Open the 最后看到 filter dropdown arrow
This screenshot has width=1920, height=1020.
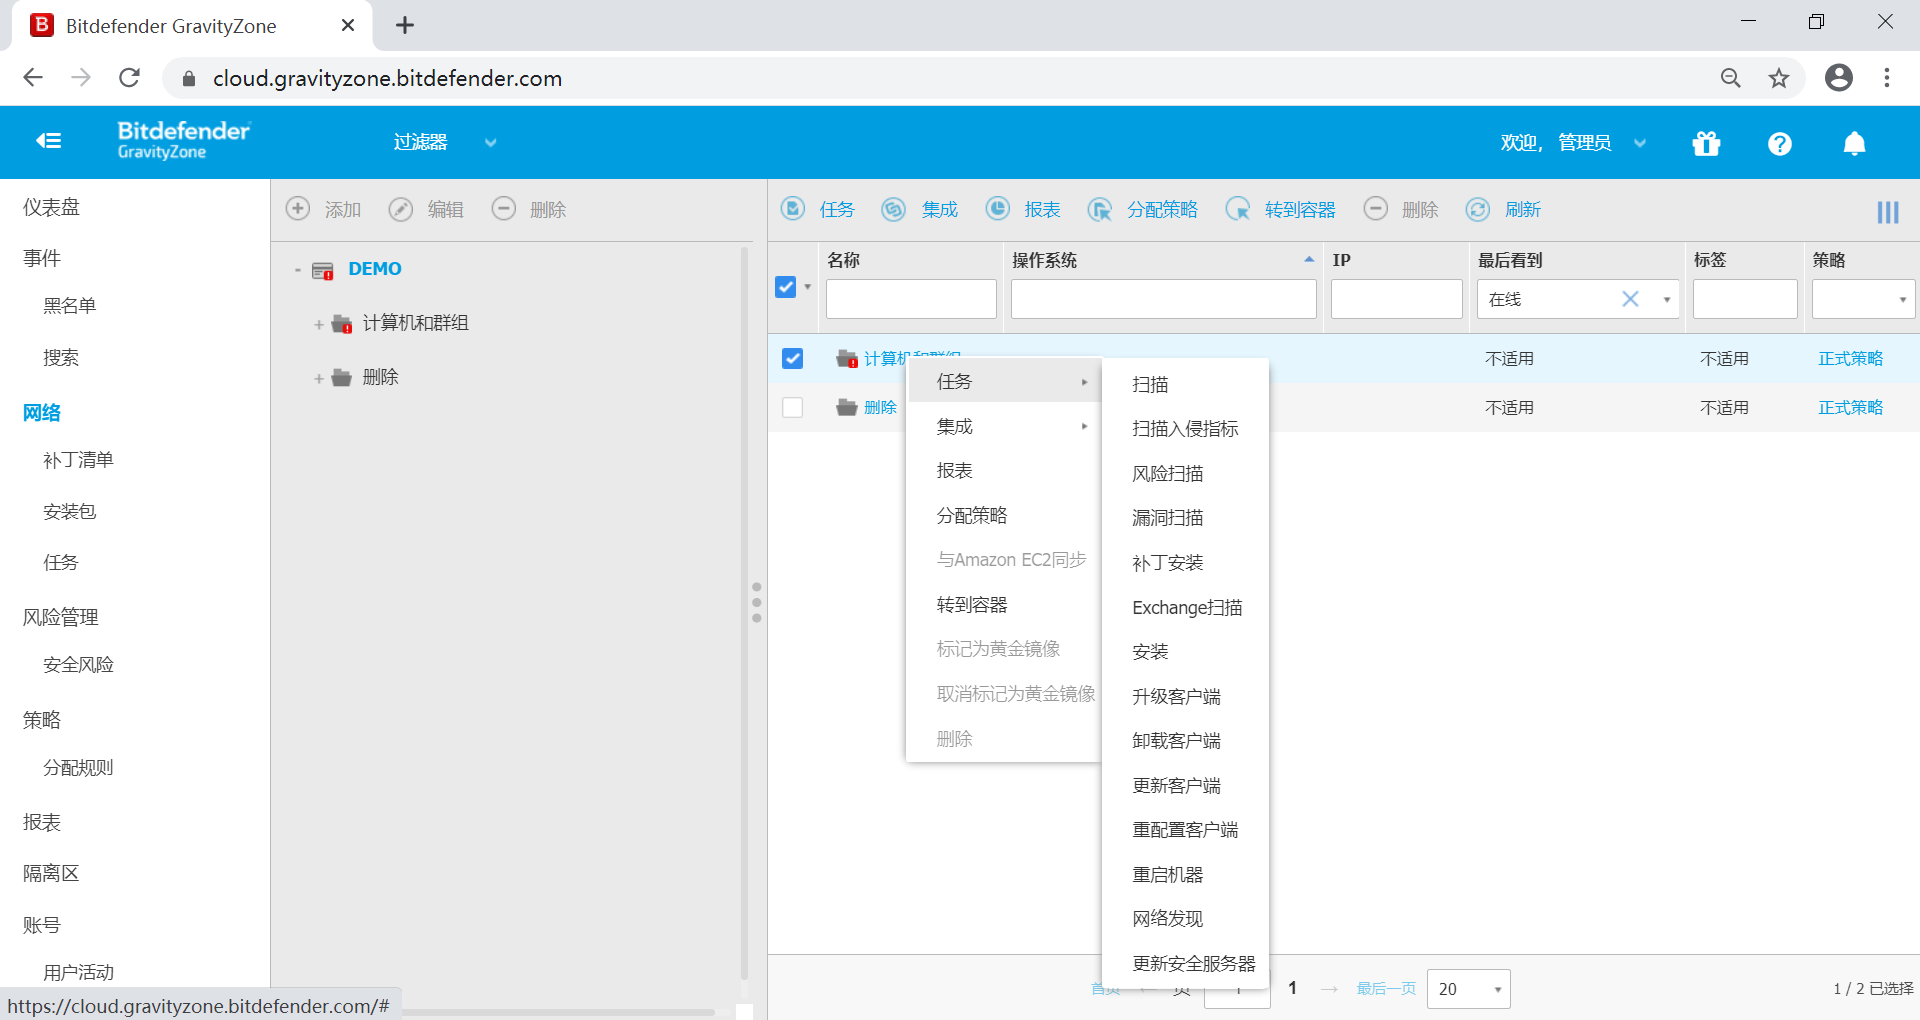click(x=1667, y=300)
